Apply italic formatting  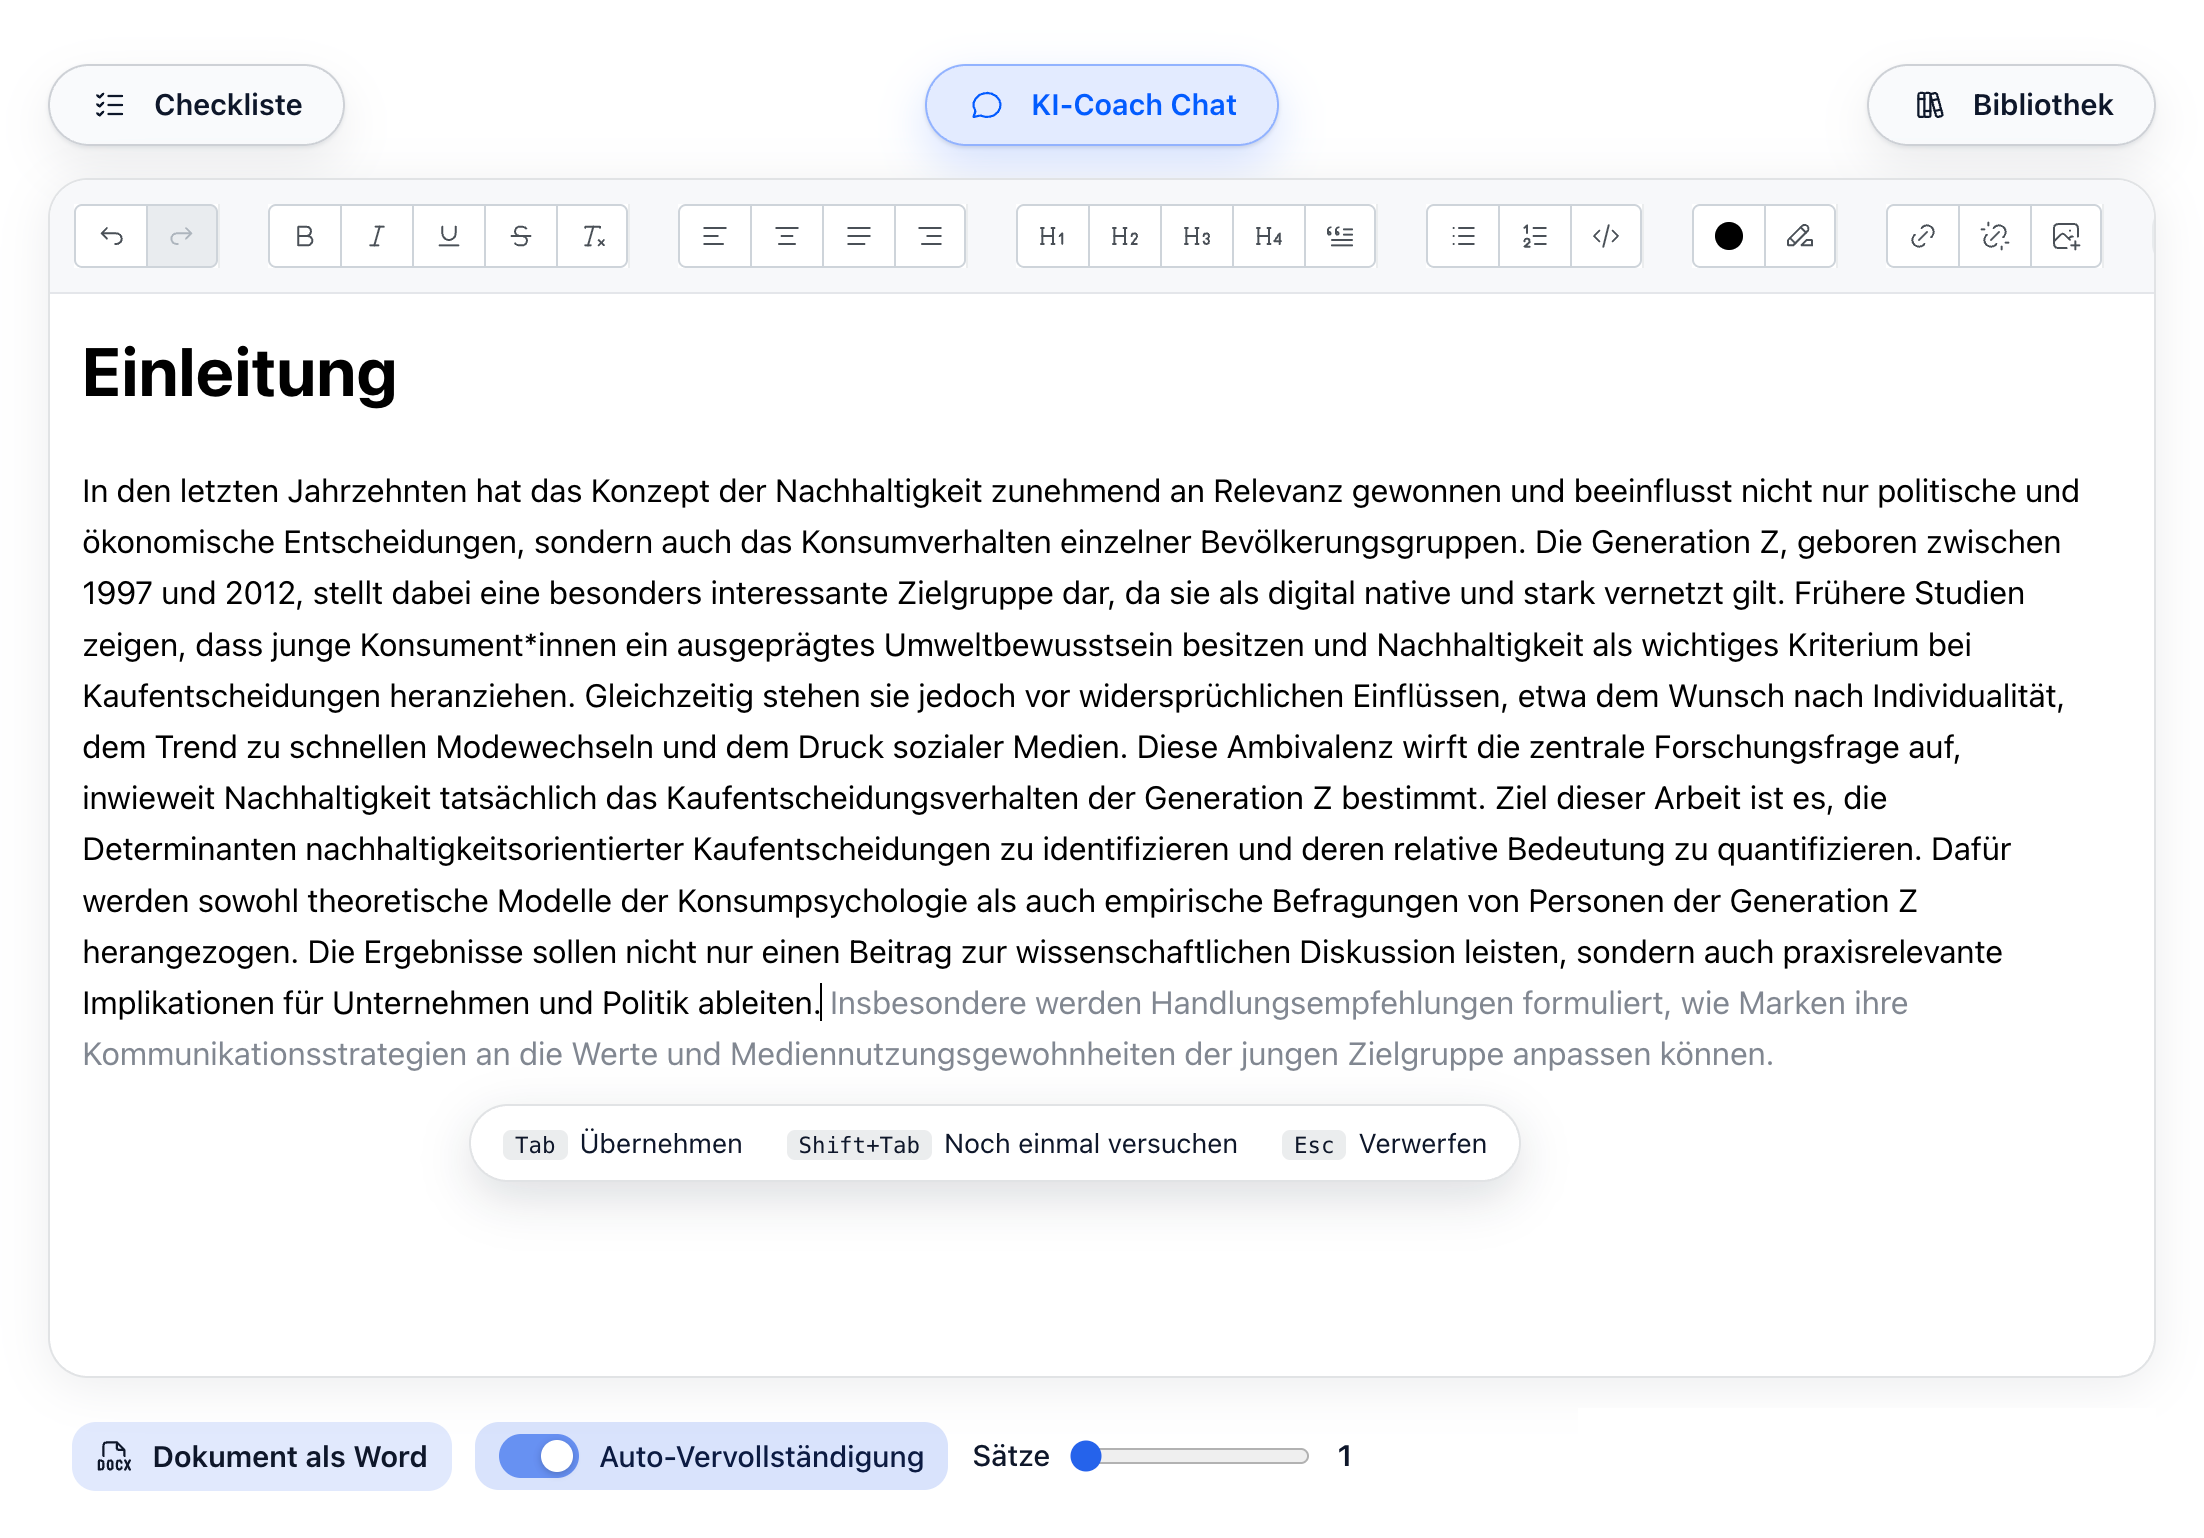[x=376, y=236]
